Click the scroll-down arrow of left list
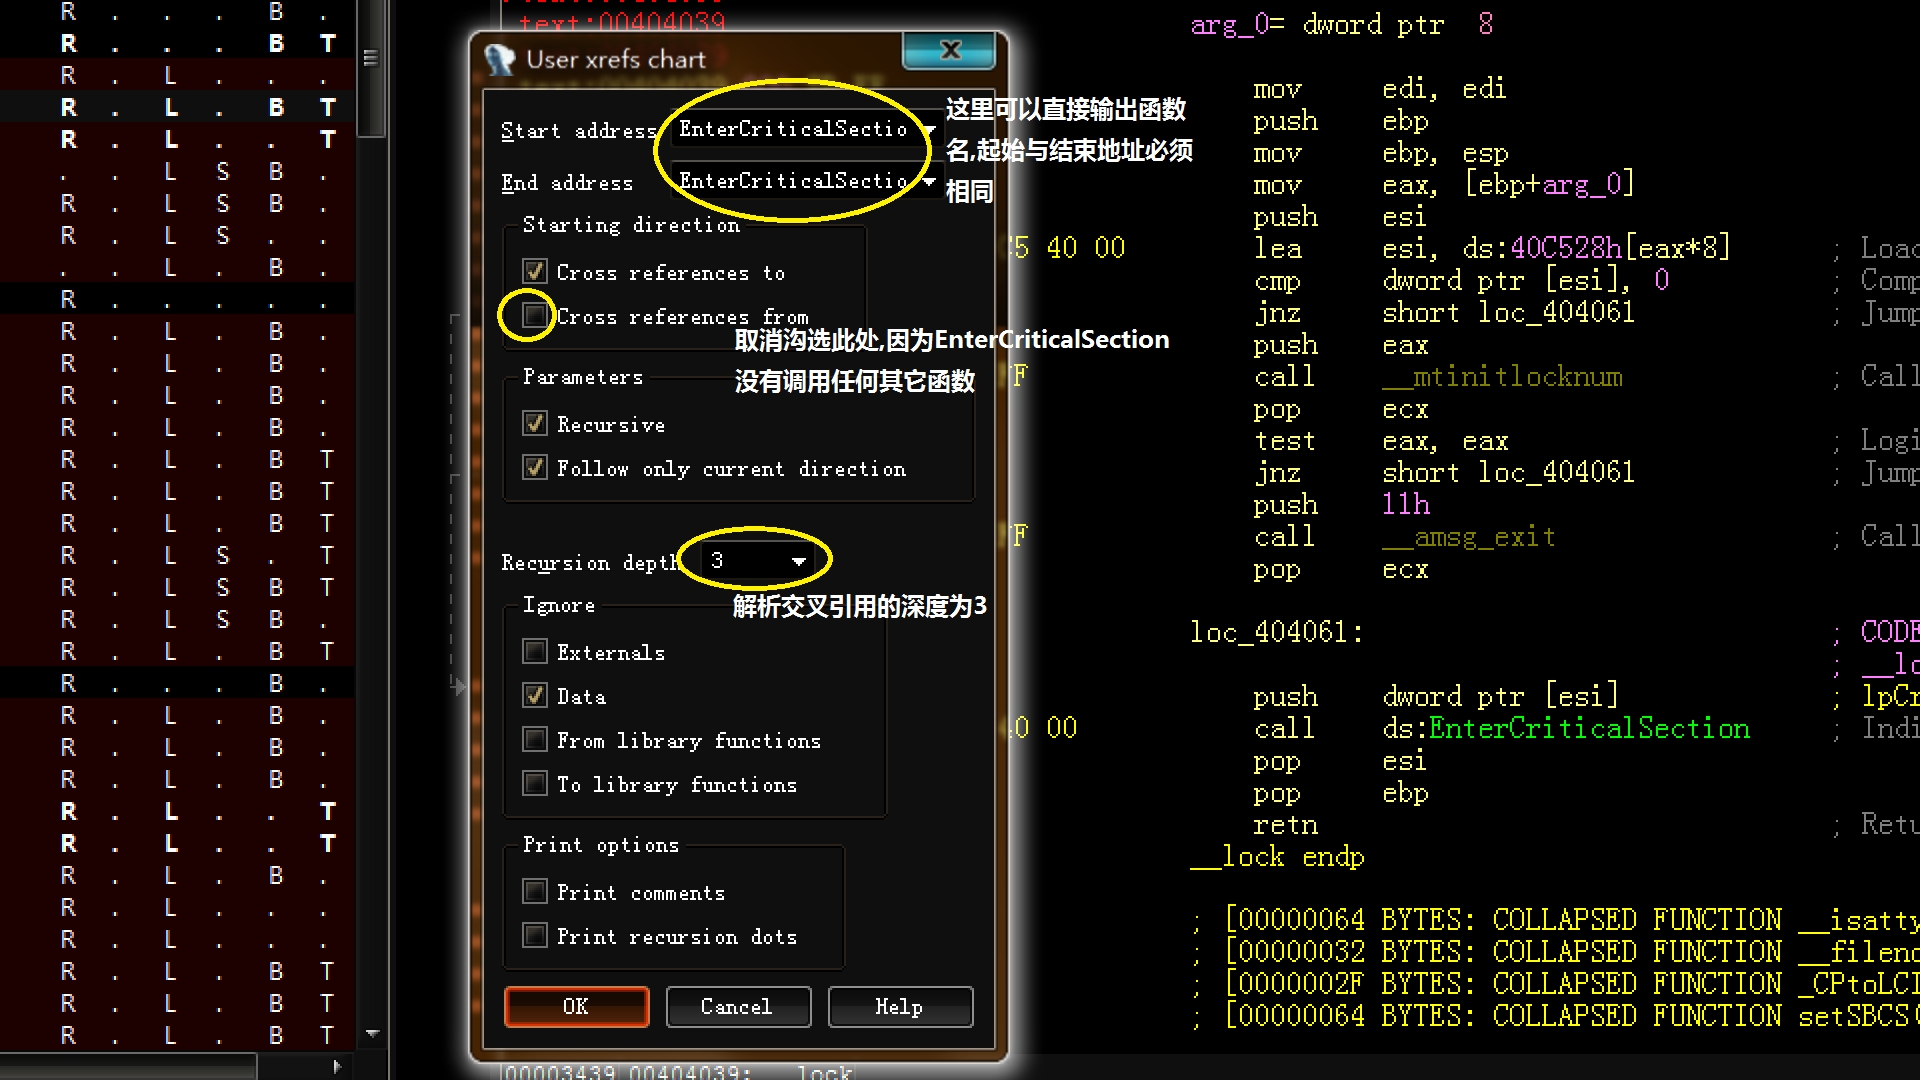 372,1034
